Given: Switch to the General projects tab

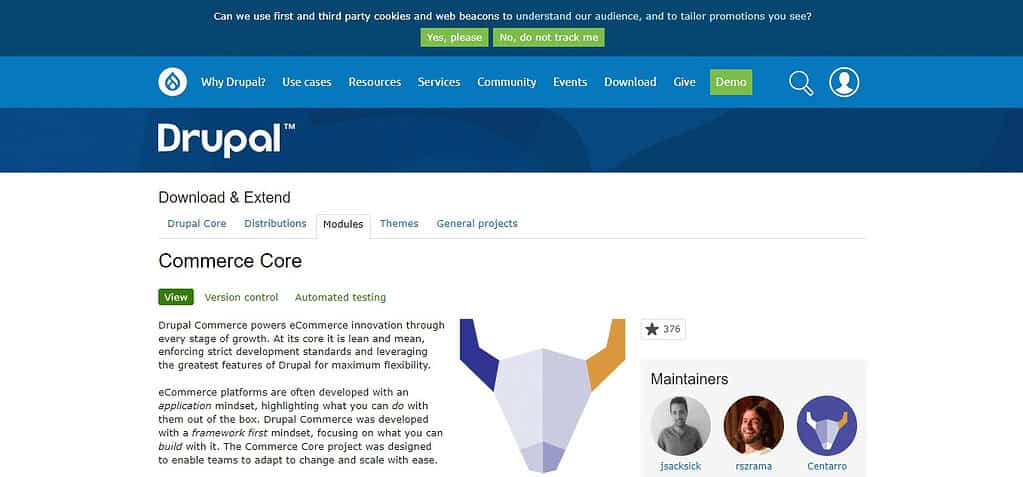Looking at the screenshot, I should click(477, 224).
